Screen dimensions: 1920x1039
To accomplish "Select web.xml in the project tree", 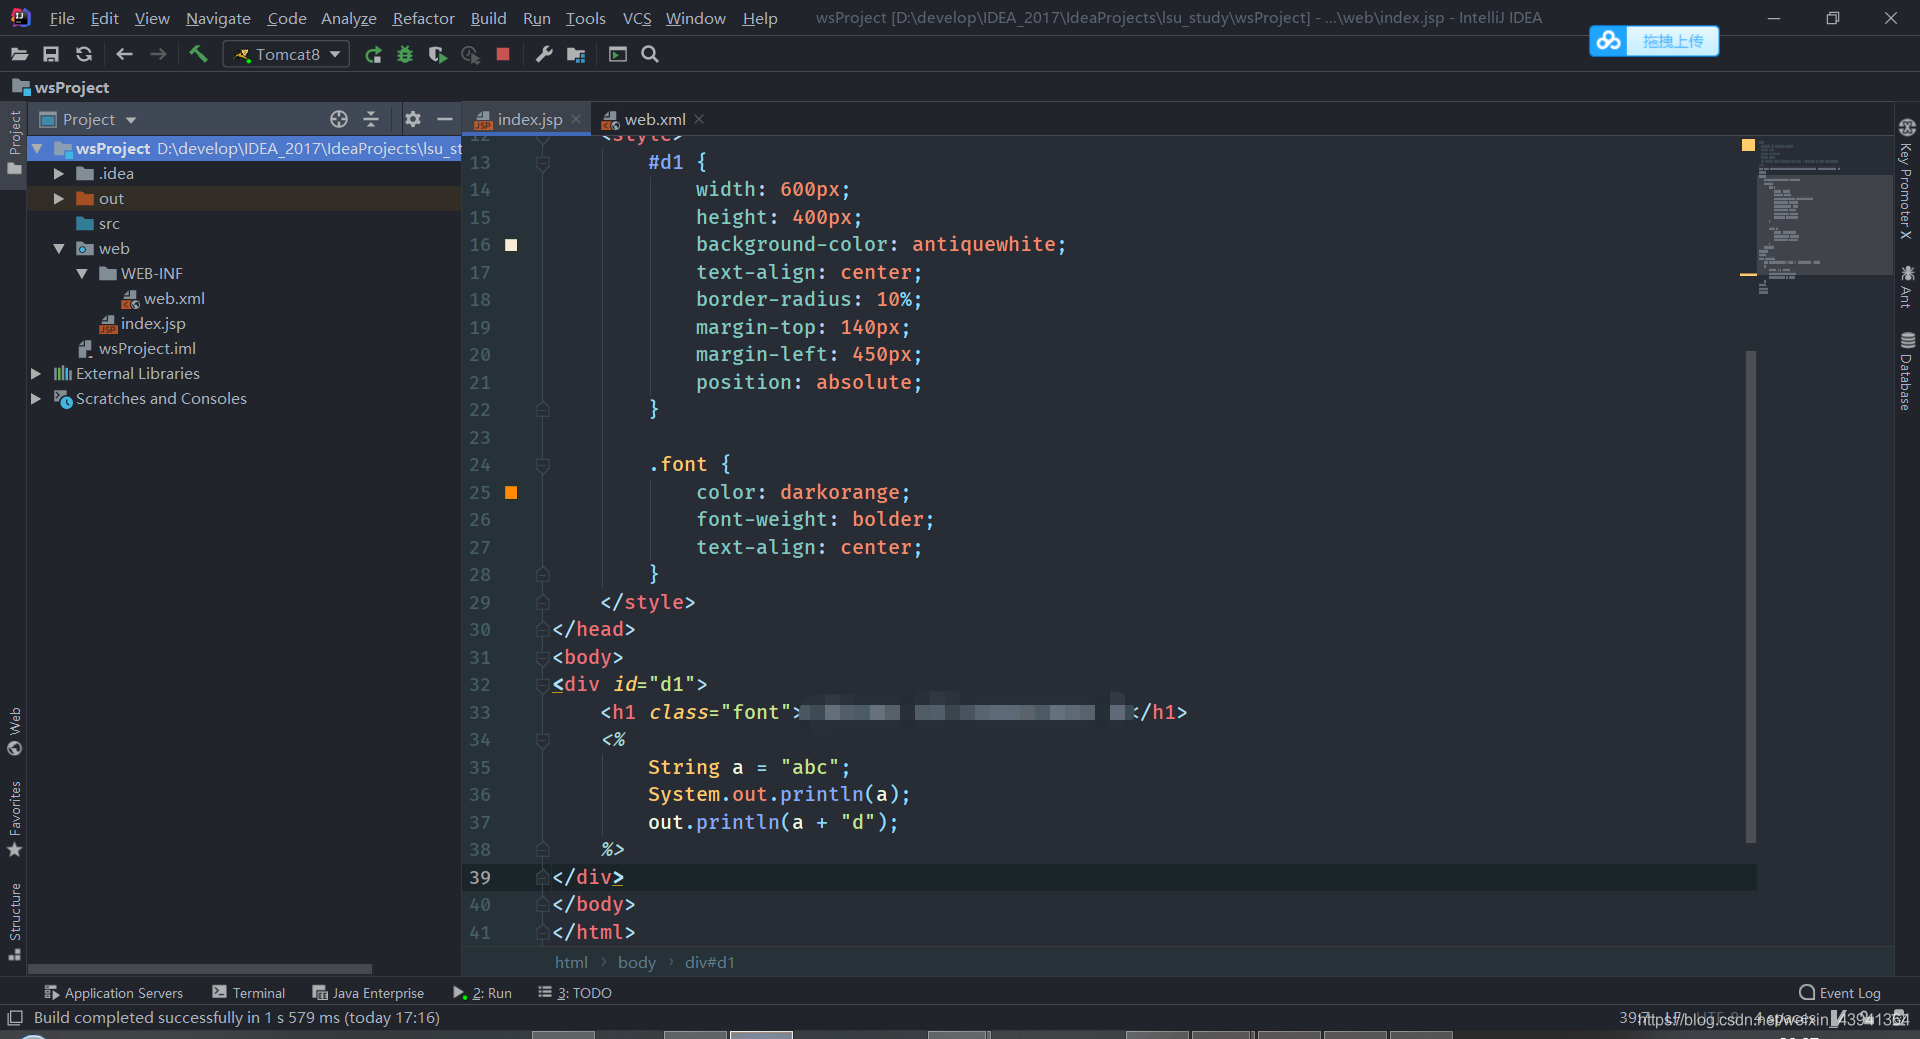I will coord(174,298).
